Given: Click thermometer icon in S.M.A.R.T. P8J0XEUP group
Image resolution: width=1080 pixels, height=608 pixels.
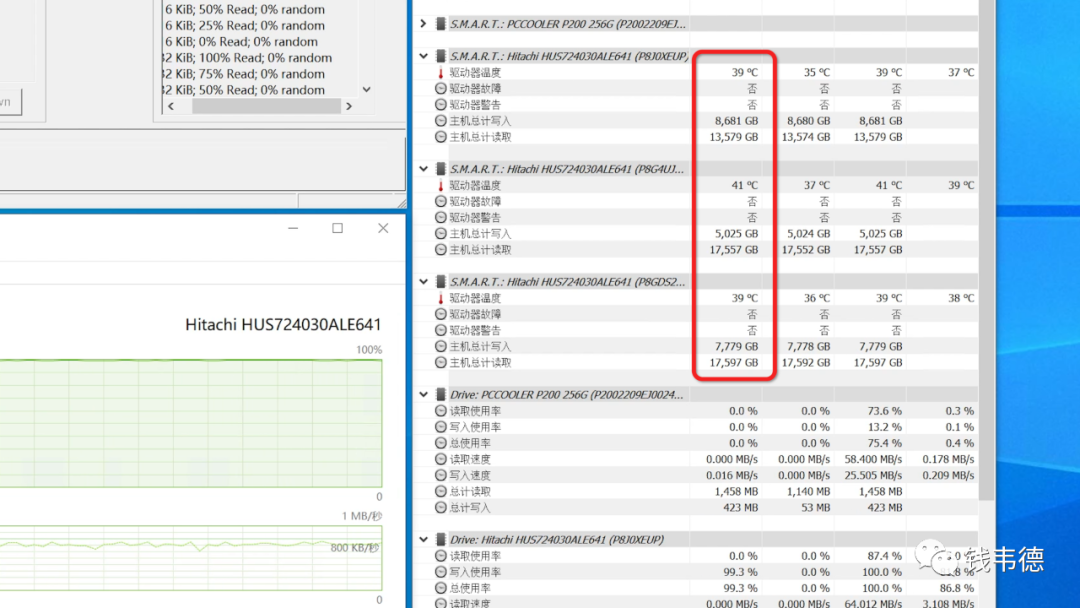Looking at the screenshot, I should coord(441,72).
